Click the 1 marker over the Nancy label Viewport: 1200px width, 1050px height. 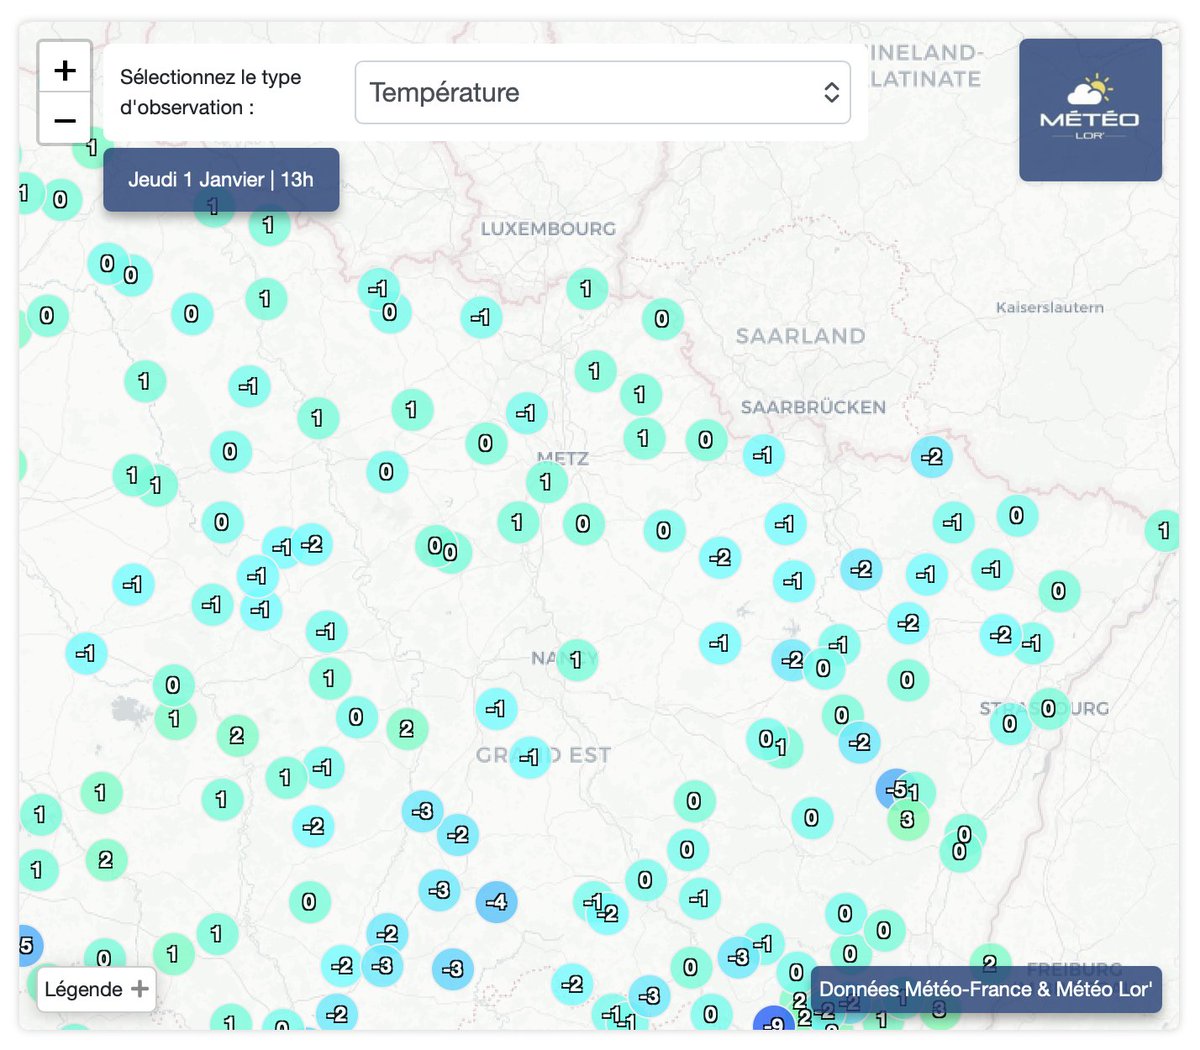(575, 660)
